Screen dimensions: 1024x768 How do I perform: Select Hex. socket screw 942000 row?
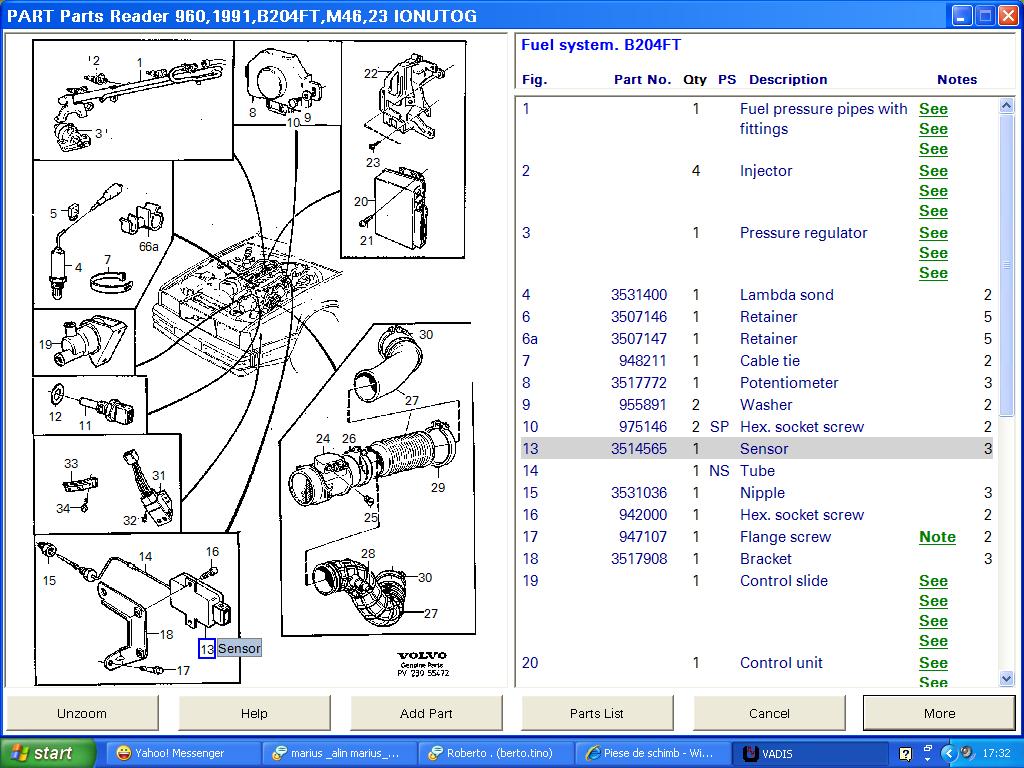click(x=757, y=515)
